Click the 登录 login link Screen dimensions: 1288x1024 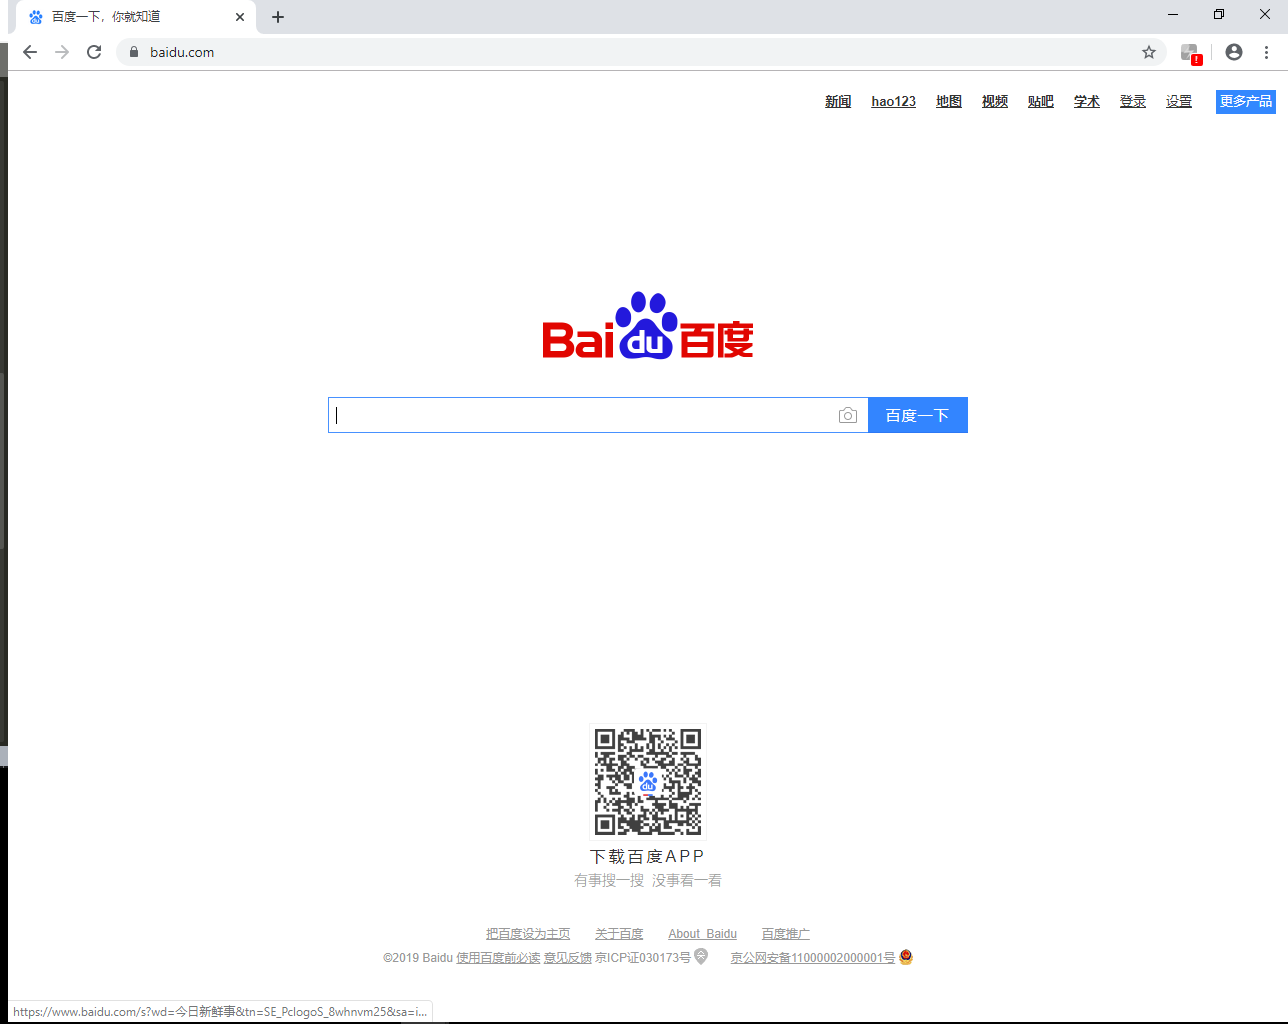click(1133, 102)
